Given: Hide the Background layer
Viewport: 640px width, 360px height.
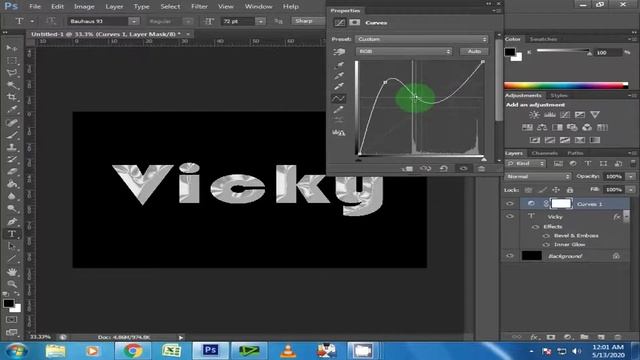Looking at the screenshot, I should pos(510,256).
